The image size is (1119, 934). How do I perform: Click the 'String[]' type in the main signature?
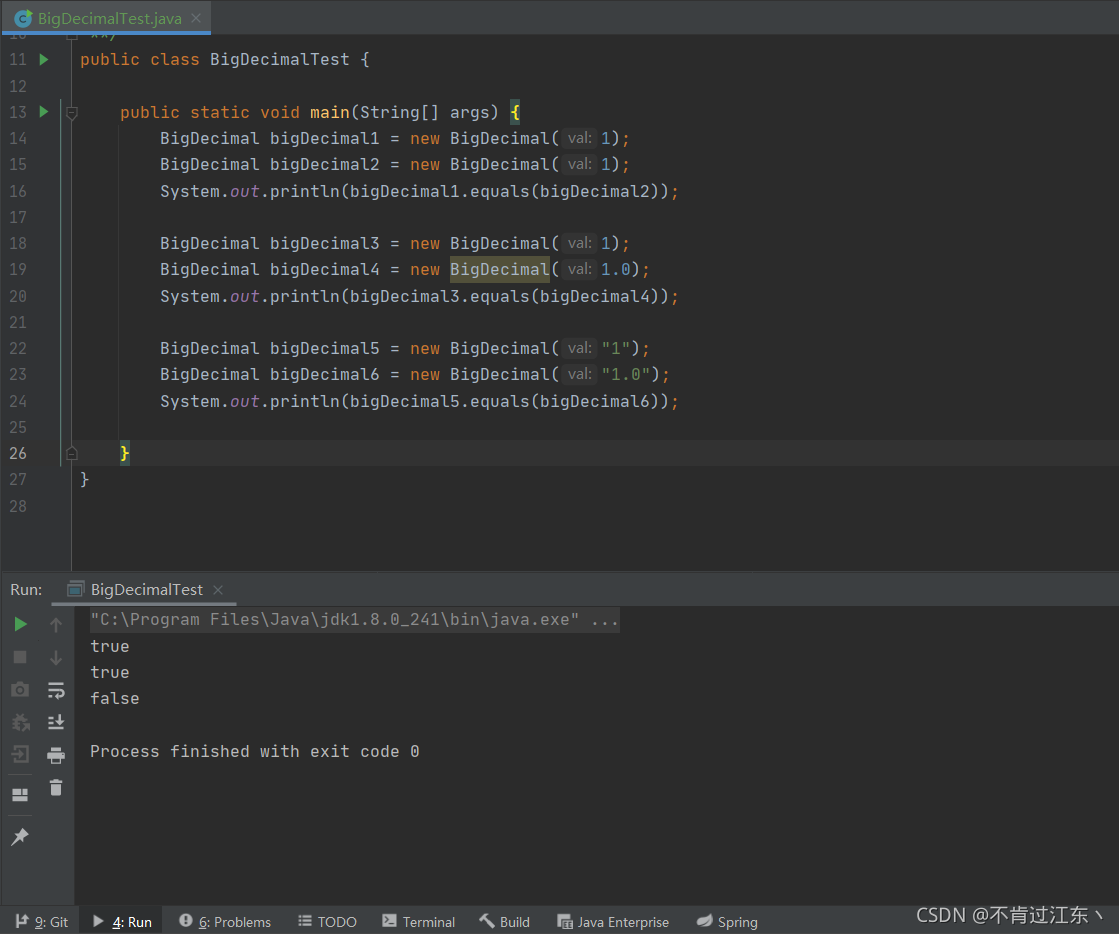[399, 112]
